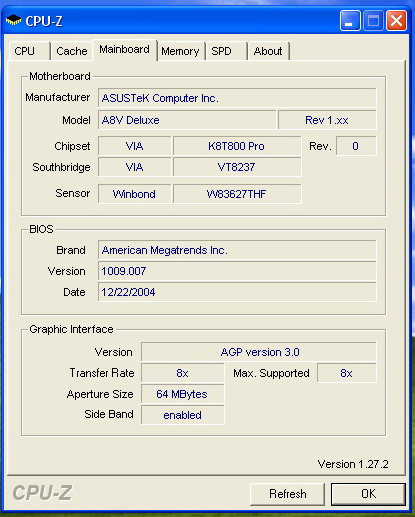
Task: Confirm with the OK button
Action: [368, 494]
